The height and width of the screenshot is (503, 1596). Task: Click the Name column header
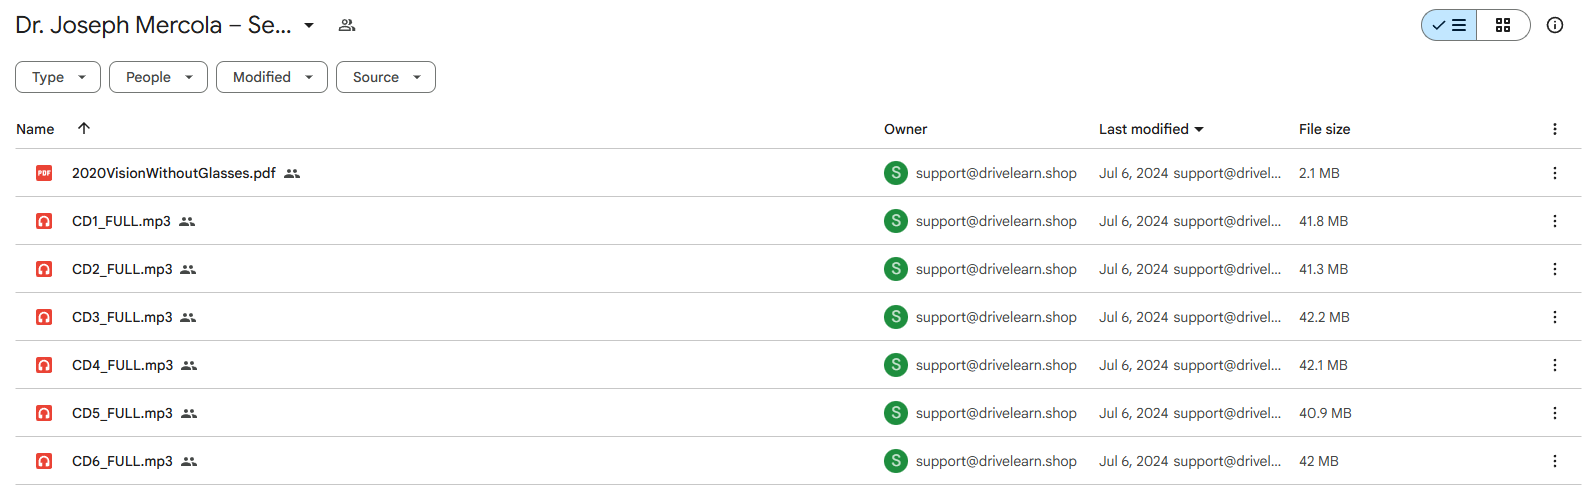click(x=35, y=129)
